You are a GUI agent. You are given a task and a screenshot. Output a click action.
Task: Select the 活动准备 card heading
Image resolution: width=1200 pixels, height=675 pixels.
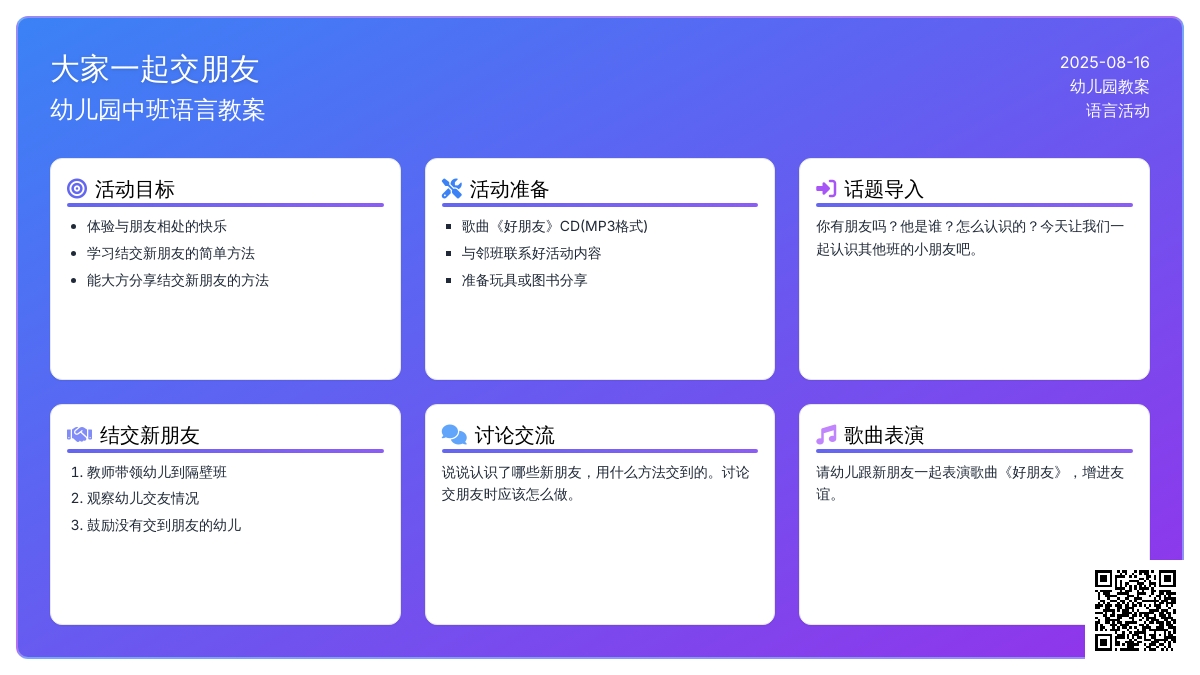pyautogui.click(x=510, y=189)
